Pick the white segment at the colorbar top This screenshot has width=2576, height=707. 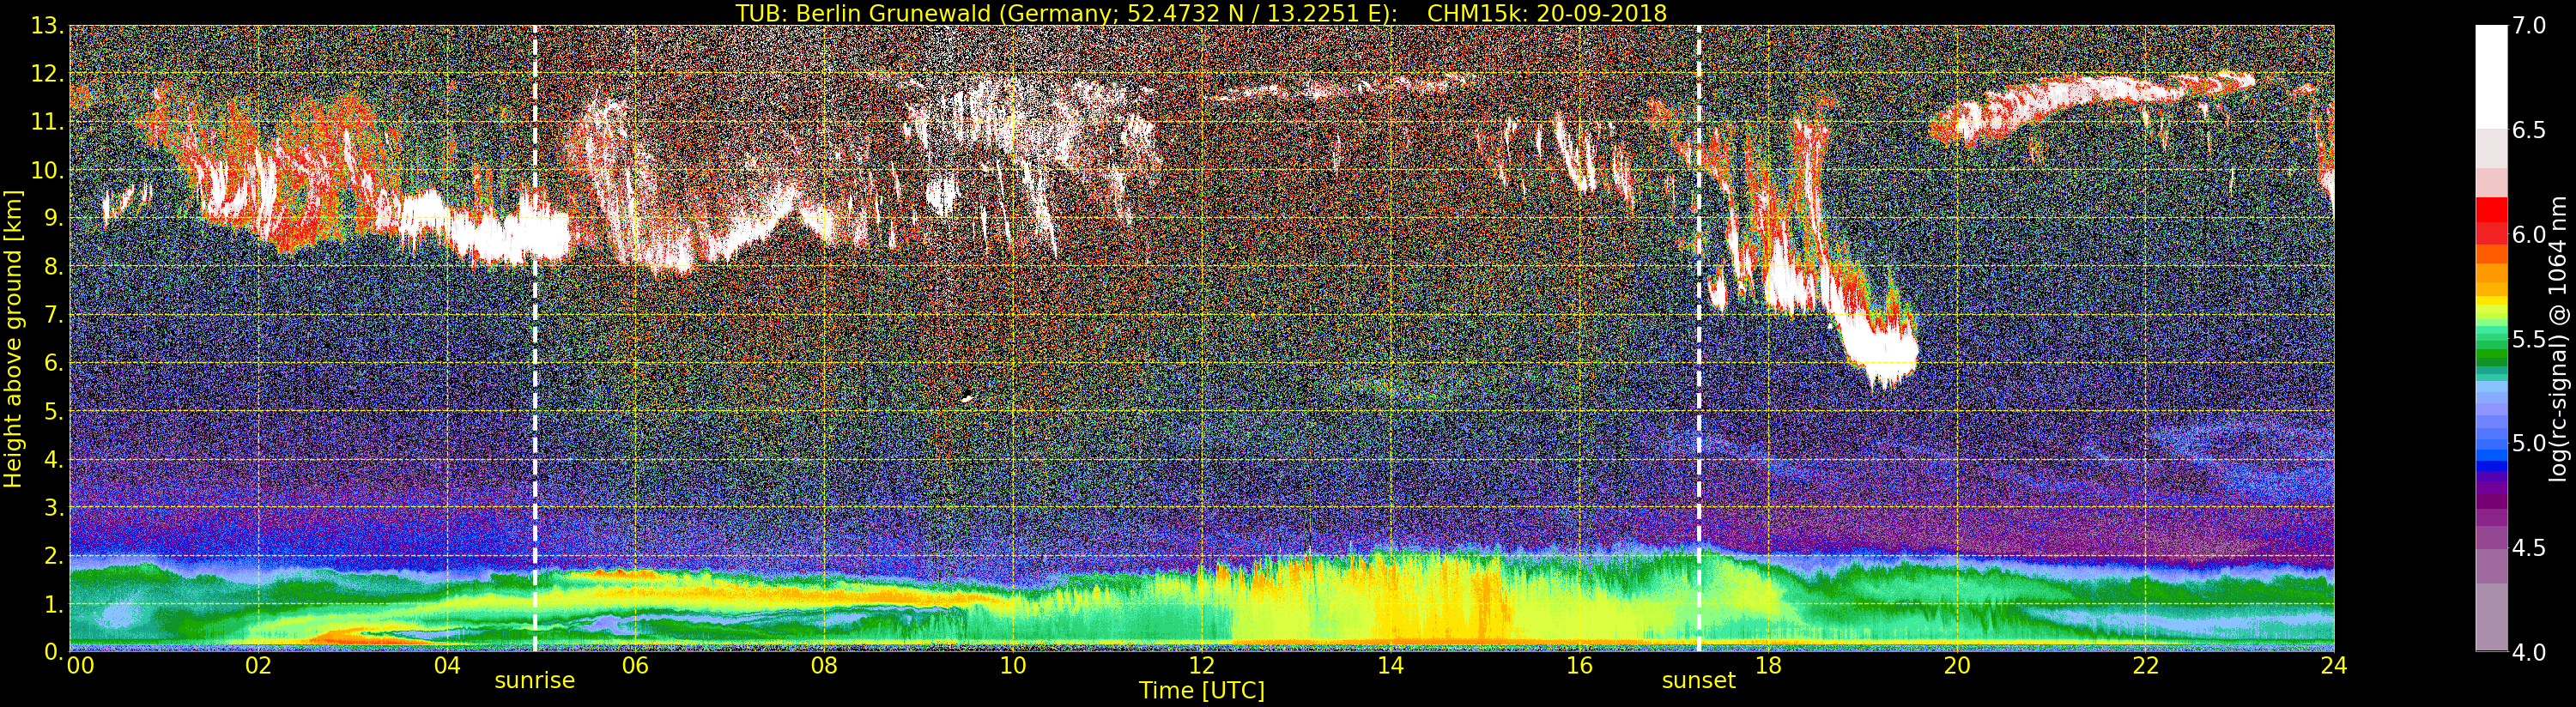(2491, 77)
